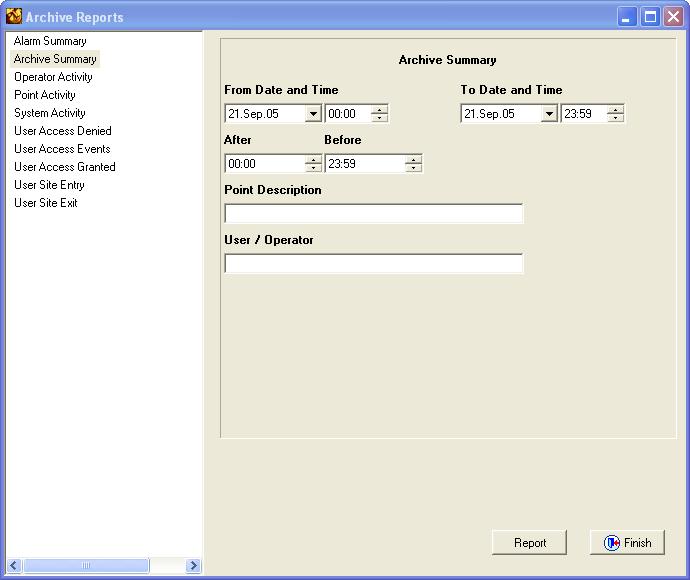This screenshot has width=690, height=580.
Task: Decrease Before time with down spinner
Action: (x=413, y=168)
